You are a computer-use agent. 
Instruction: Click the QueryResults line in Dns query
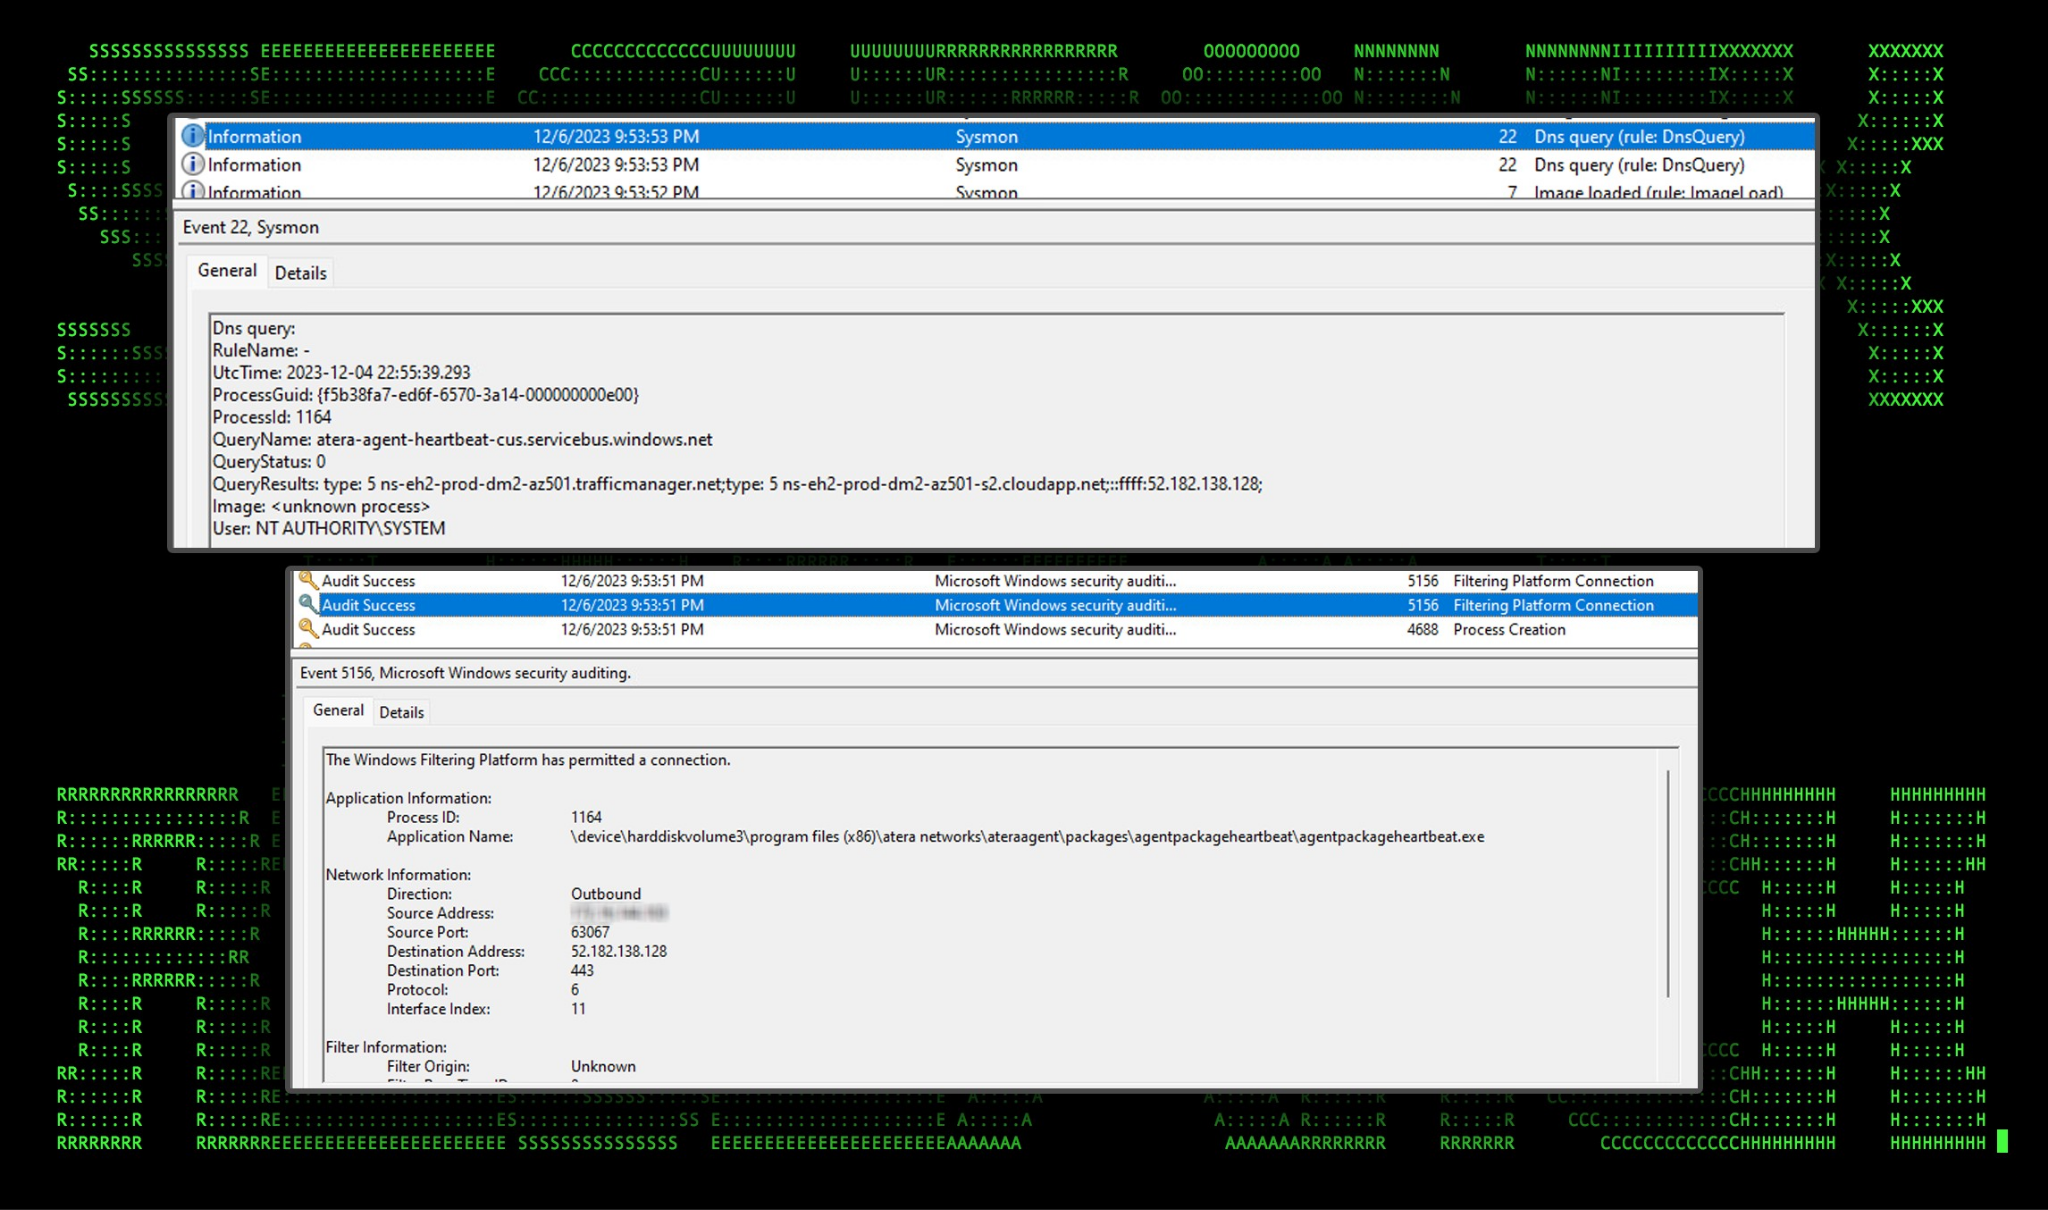[x=736, y=484]
